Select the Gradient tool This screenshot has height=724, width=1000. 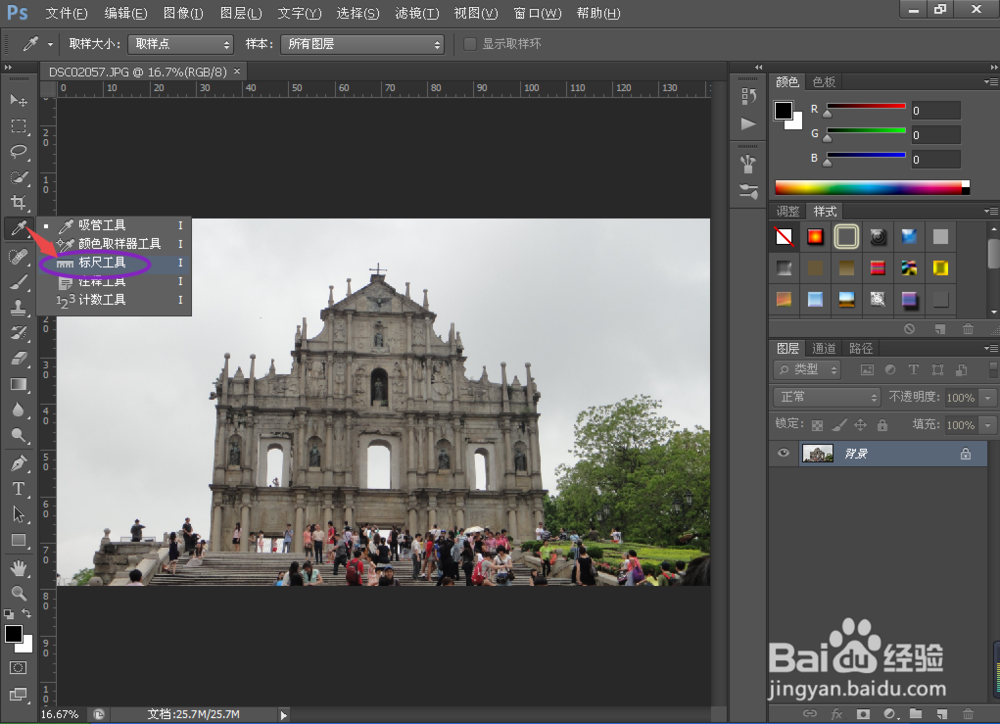(x=18, y=384)
